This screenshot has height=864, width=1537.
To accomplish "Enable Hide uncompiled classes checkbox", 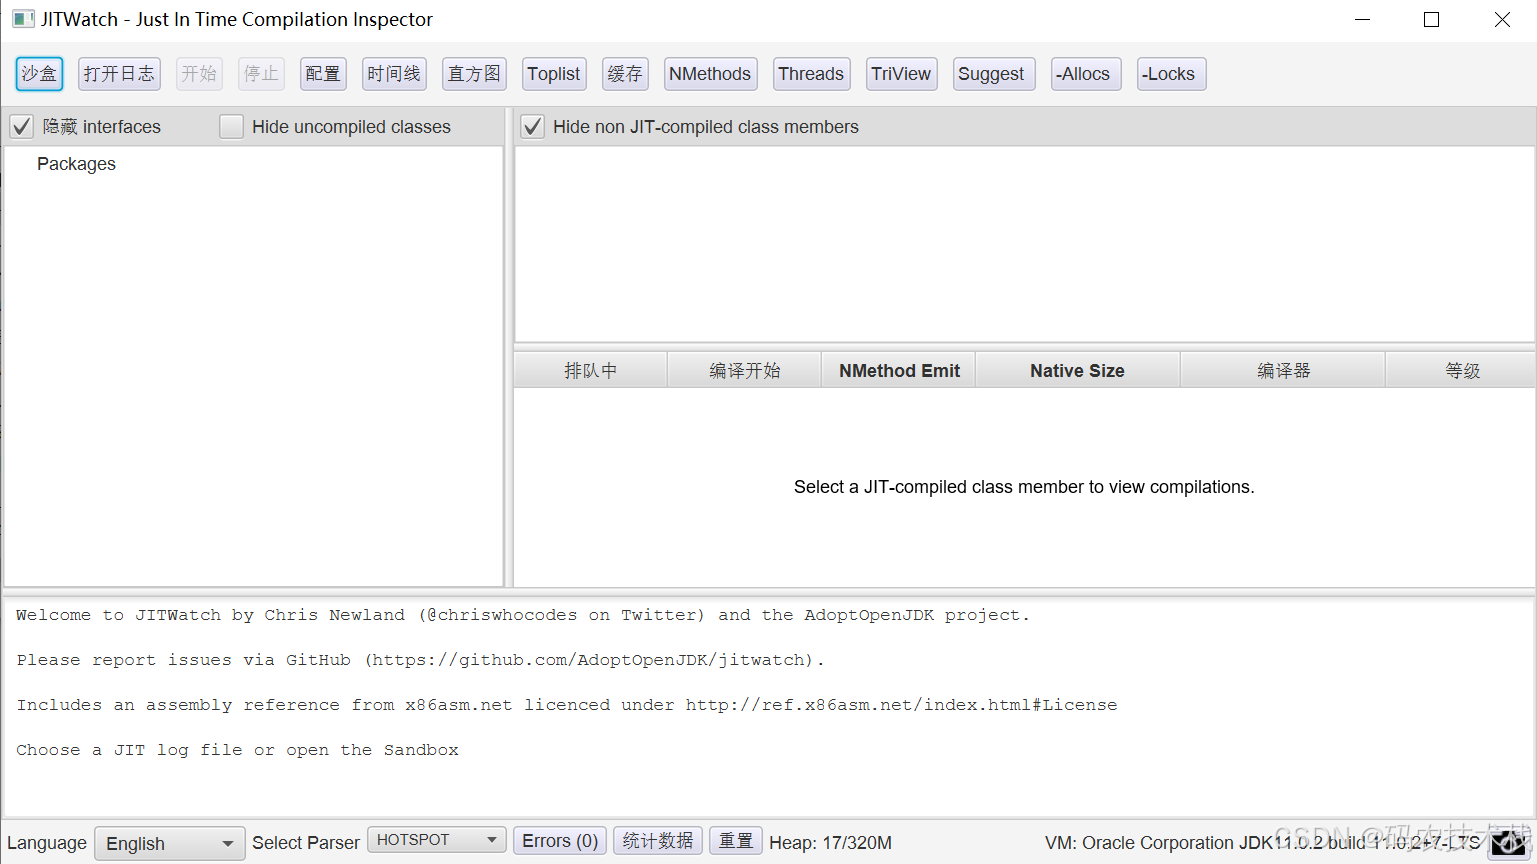I will [x=231, y=127].
